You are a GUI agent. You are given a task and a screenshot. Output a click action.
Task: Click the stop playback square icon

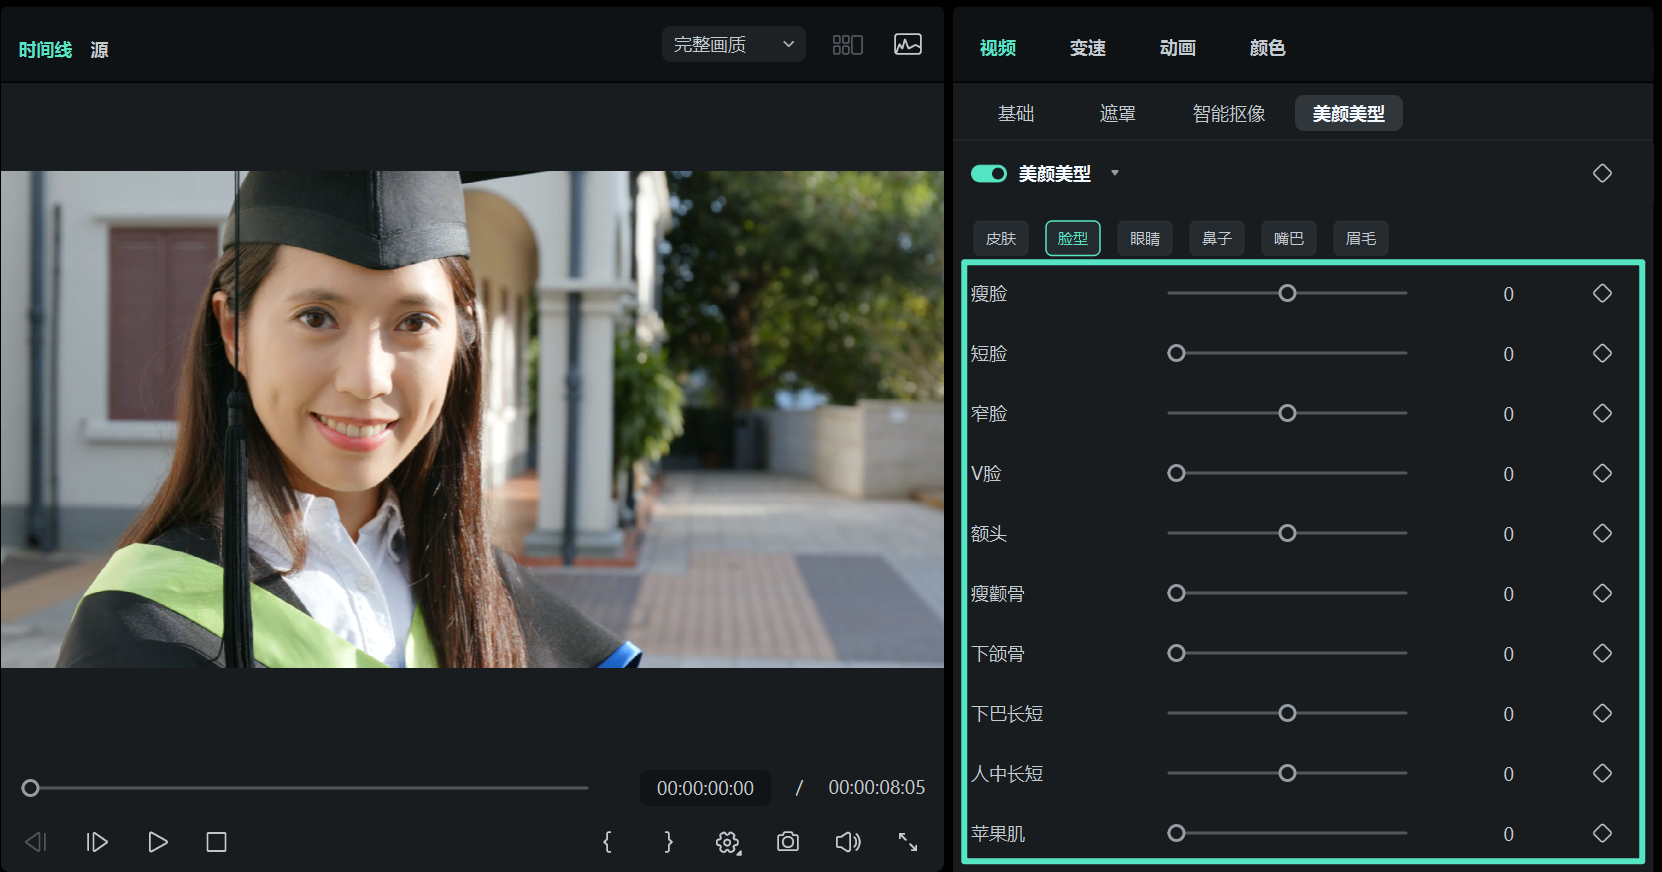[216, 842]
